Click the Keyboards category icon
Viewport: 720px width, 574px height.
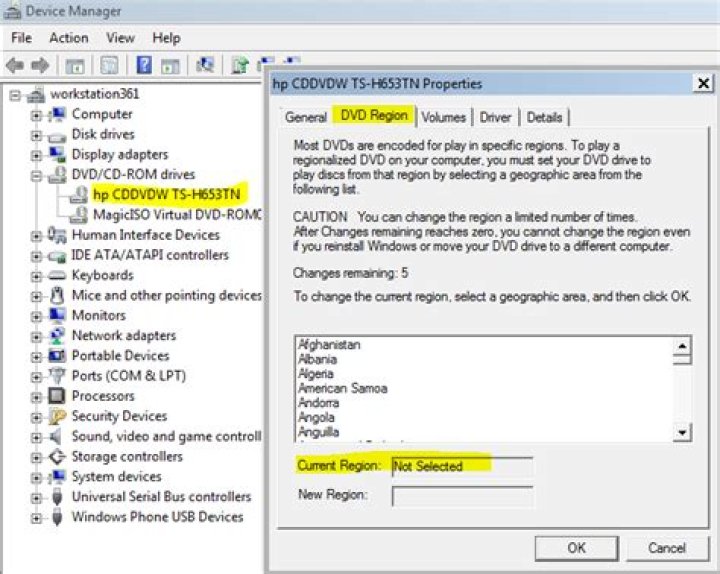(x=57, y=276)
